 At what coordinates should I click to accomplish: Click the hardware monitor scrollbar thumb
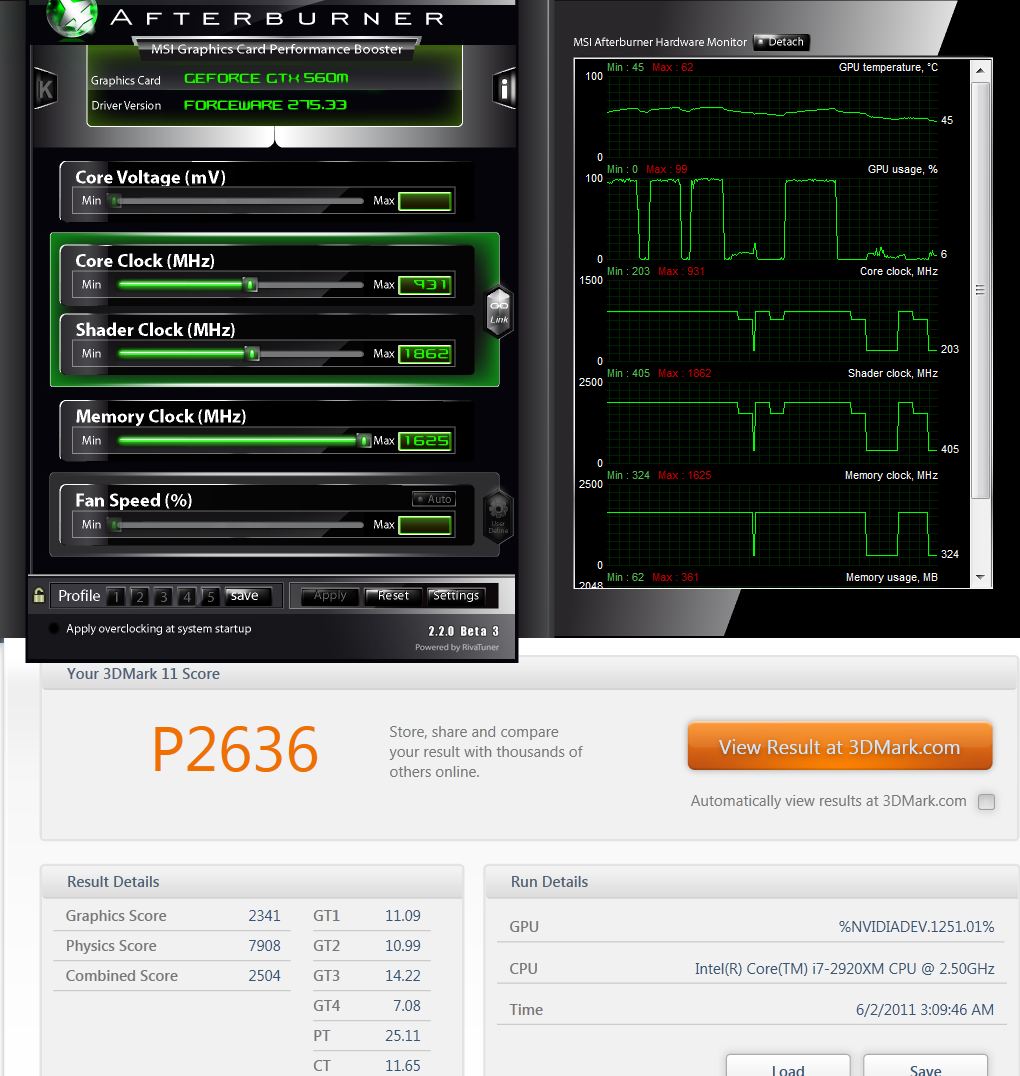click(980, 290)
